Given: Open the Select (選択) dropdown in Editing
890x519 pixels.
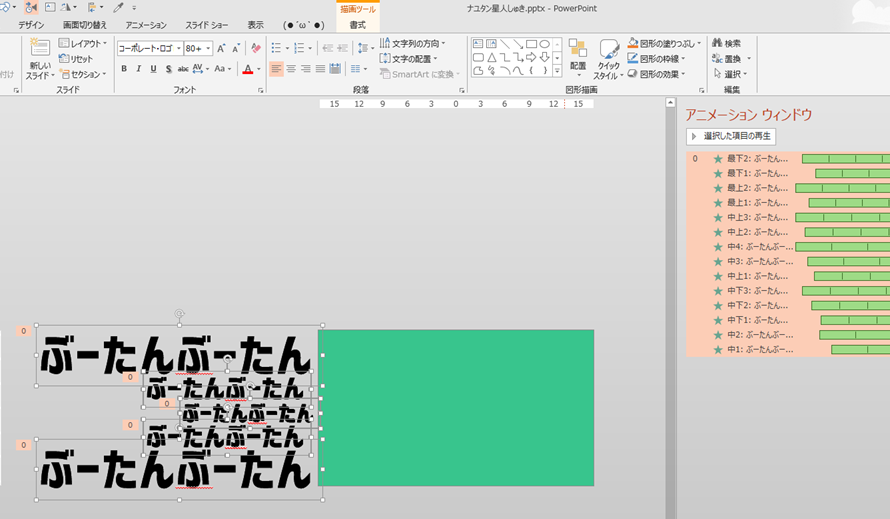Looking at the screenshot, I should pos(731,74).
